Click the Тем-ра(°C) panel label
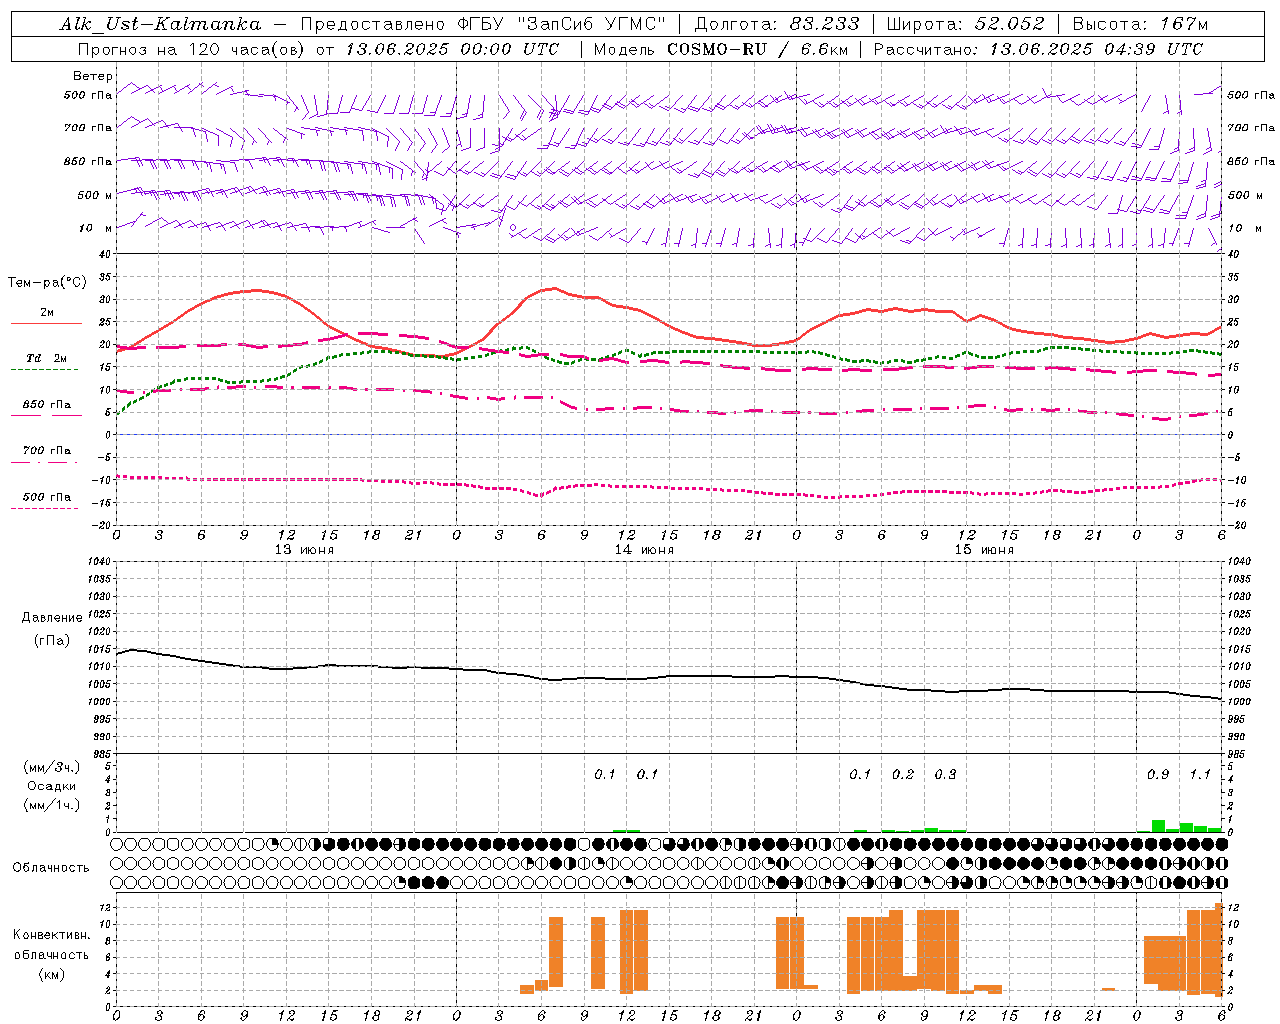Image resolution: width=1280 pixels, height=1024 pixels. (47, 283)
